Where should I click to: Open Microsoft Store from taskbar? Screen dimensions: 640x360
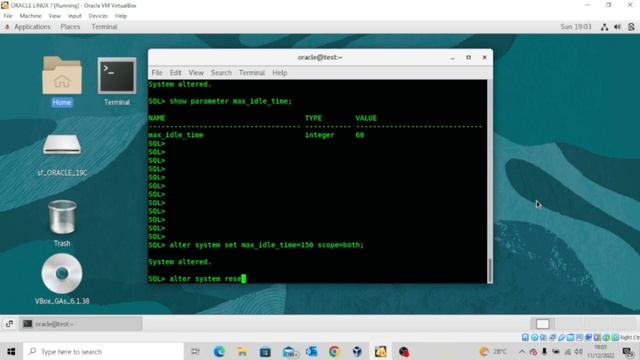pos(265,351)
